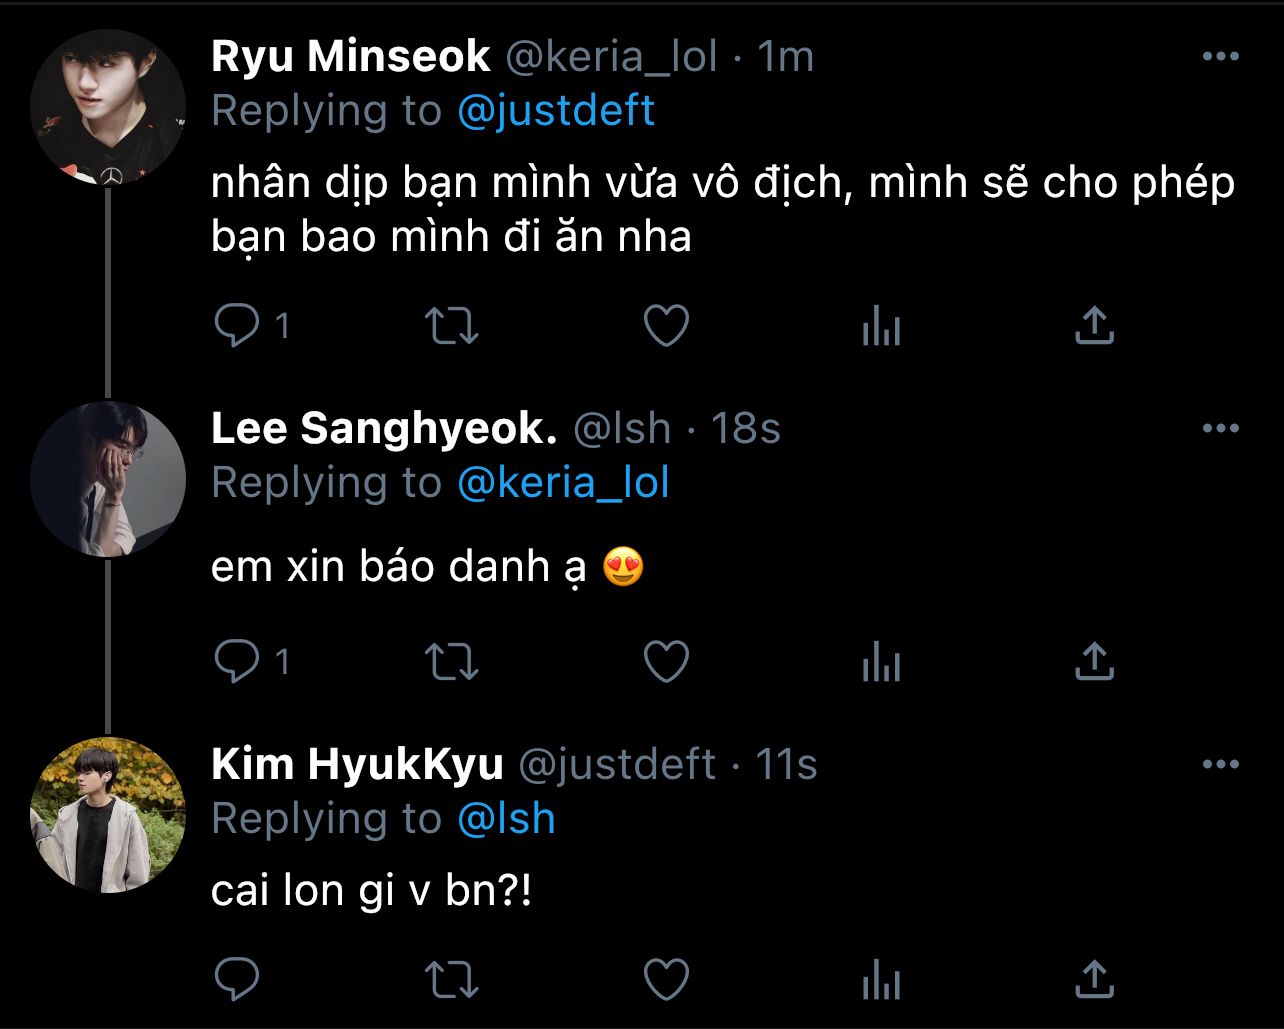Open more options on Lee Sanghyeok's tweet
Screen dimensions: 1284x1029
pos(1220,429)
